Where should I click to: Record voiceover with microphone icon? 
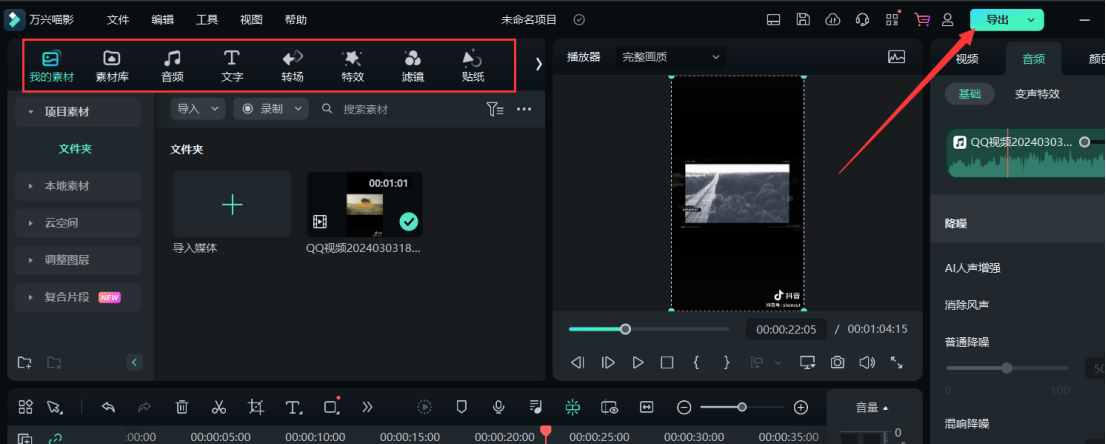pos(499,407)
